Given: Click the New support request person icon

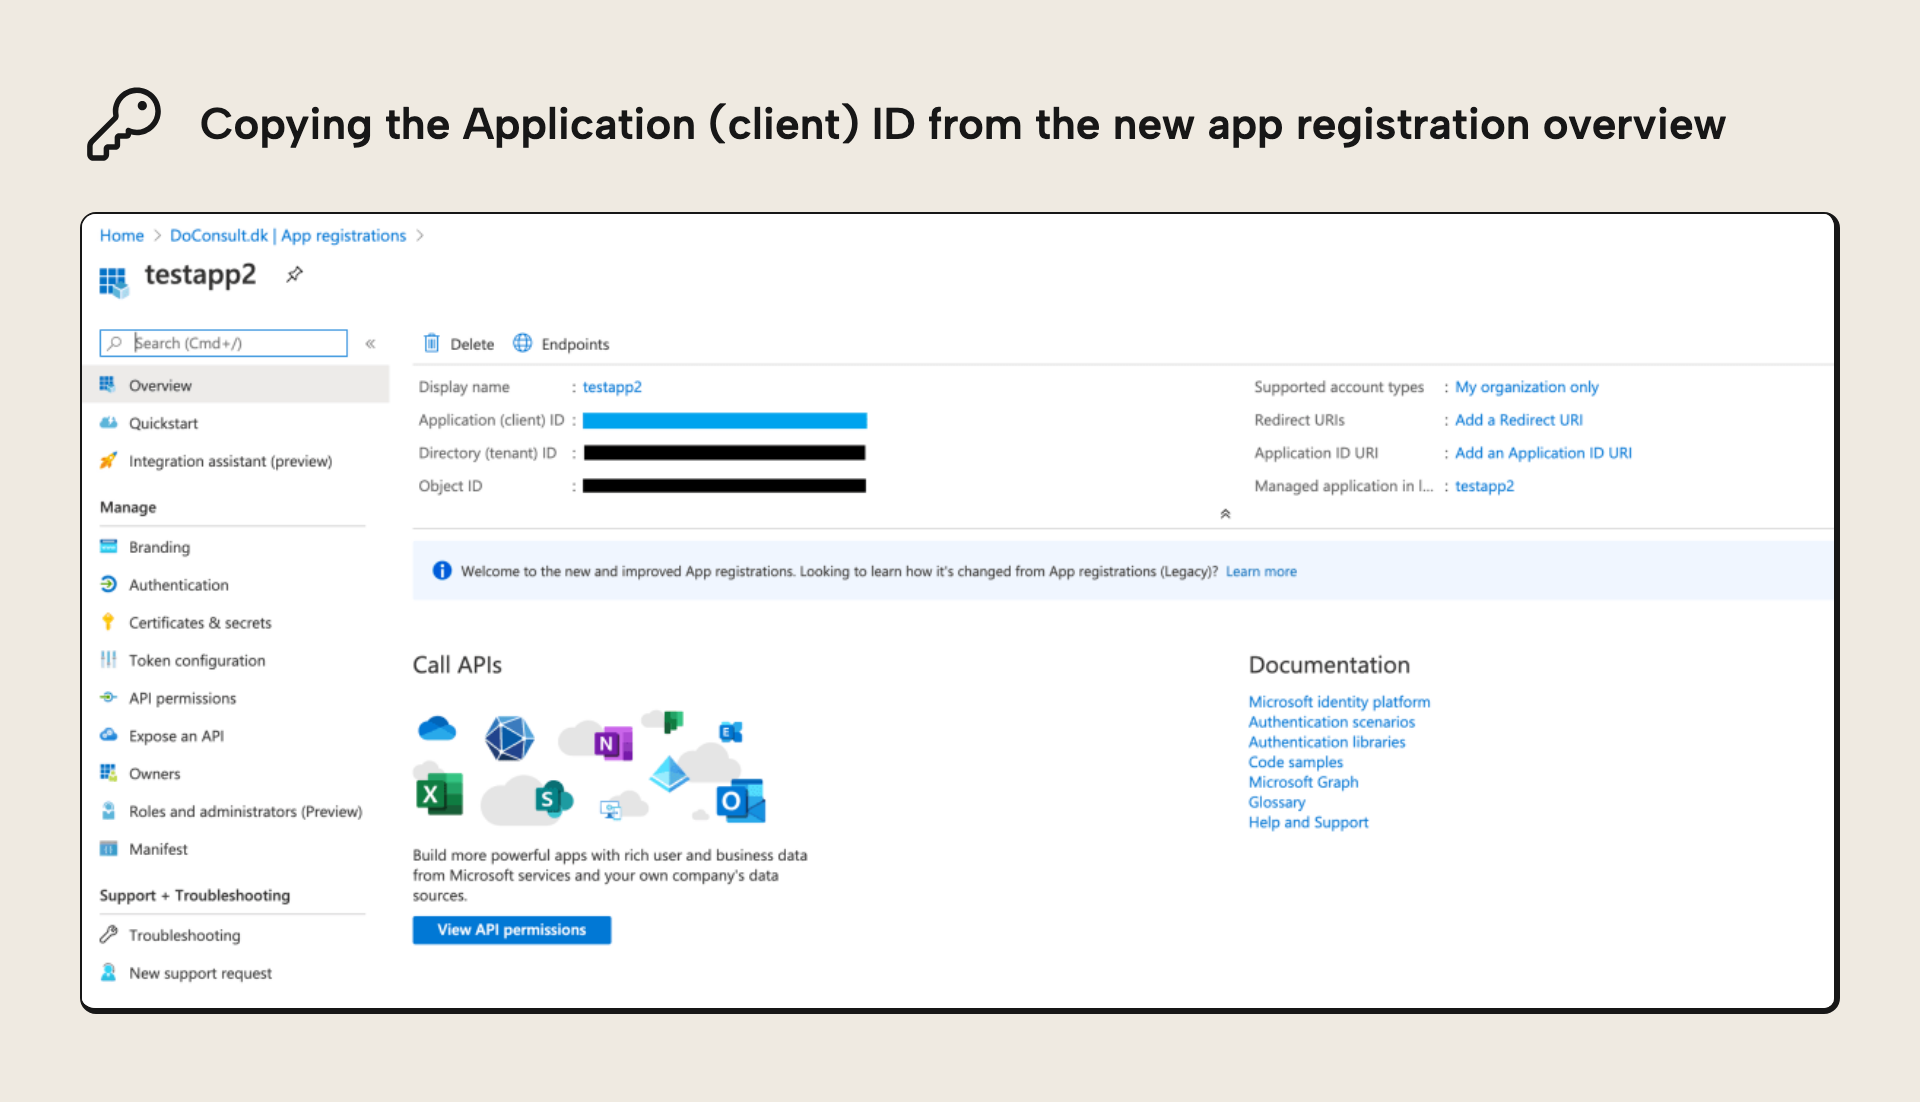Looking at the screenshot, I should coord(108,972).
